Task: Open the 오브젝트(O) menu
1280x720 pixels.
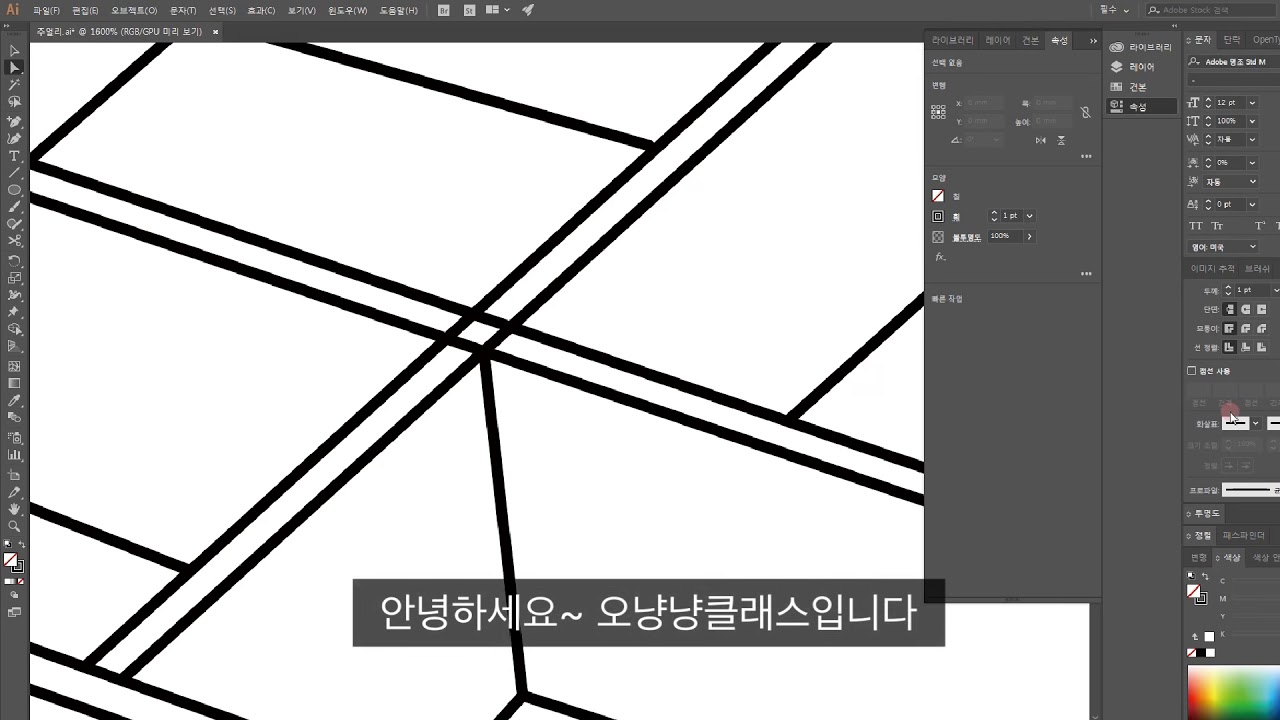Action: 134,10
